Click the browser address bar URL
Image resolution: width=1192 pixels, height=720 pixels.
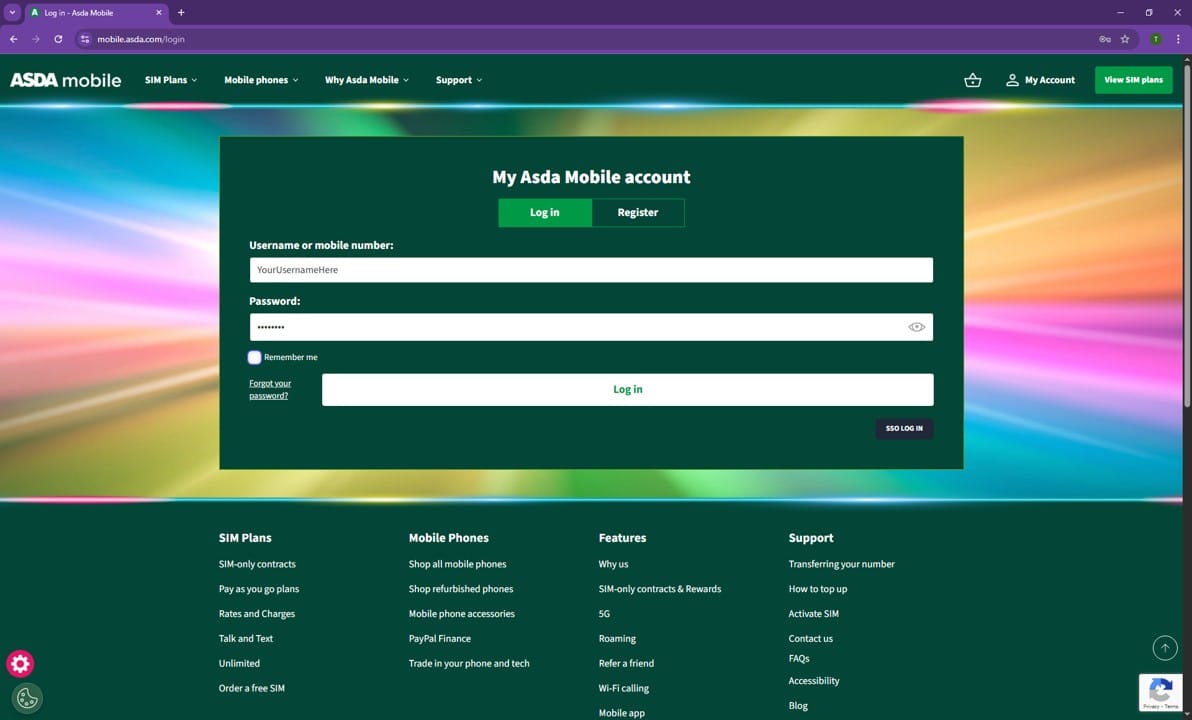141,39
